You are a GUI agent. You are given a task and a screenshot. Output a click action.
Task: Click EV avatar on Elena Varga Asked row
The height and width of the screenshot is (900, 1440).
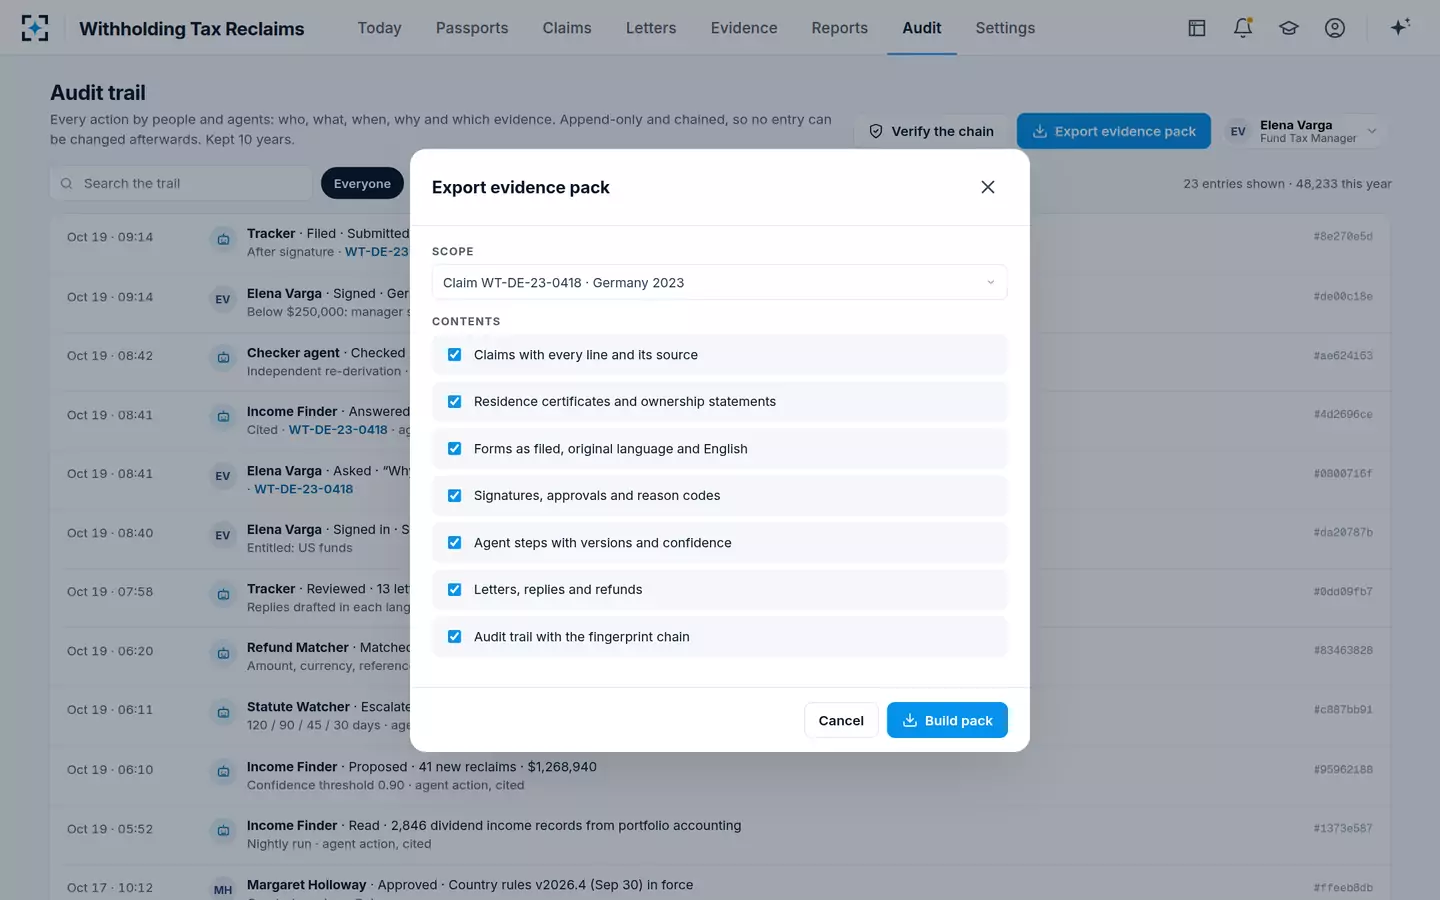click(223, 476)
